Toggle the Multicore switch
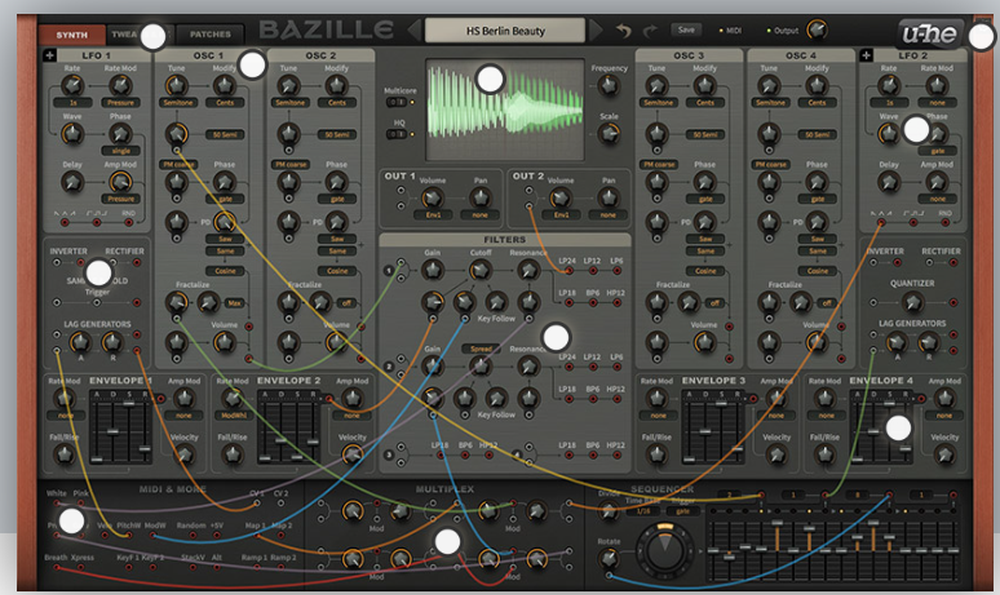 pyautogui.click(x=397, y=102)
